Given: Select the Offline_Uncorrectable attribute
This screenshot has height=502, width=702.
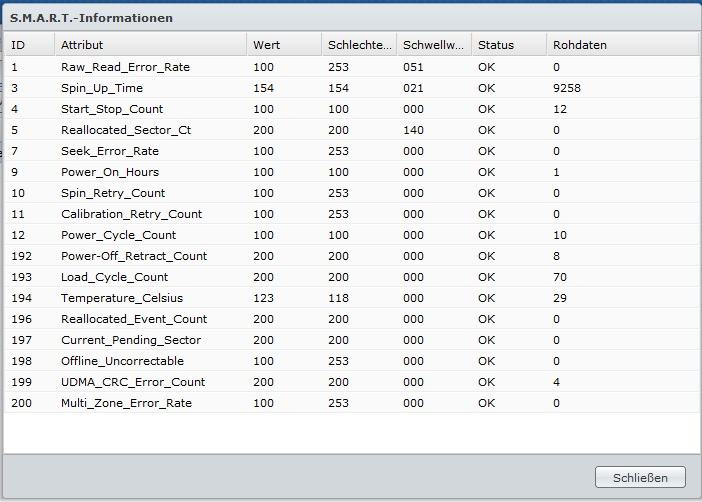Looking at the screenshot, I should pos(122,361).
